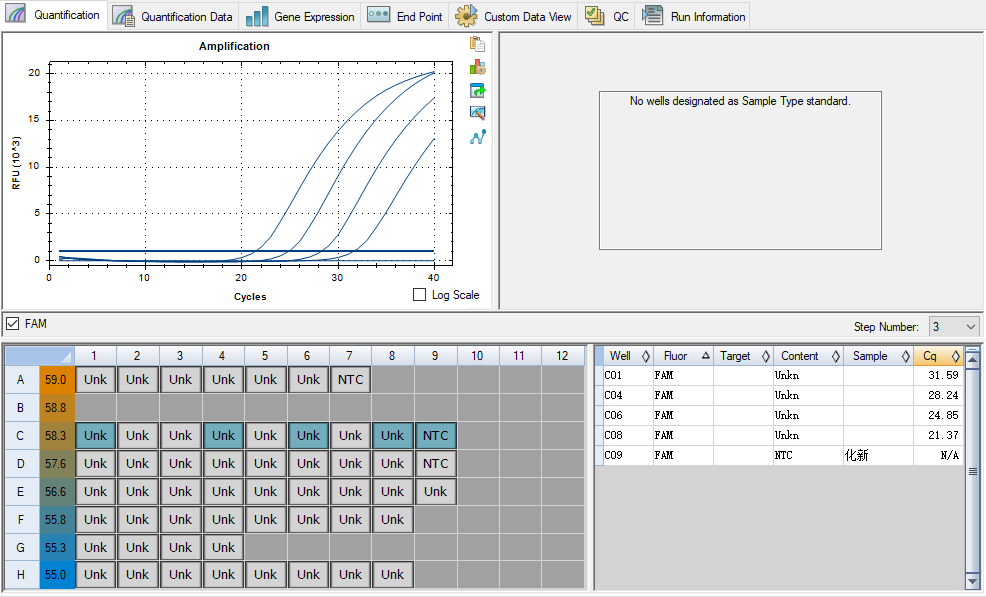Select the C04 row in results table
Image resolution: width=986 pixels, height=597 pixels.
pos(779,396)
